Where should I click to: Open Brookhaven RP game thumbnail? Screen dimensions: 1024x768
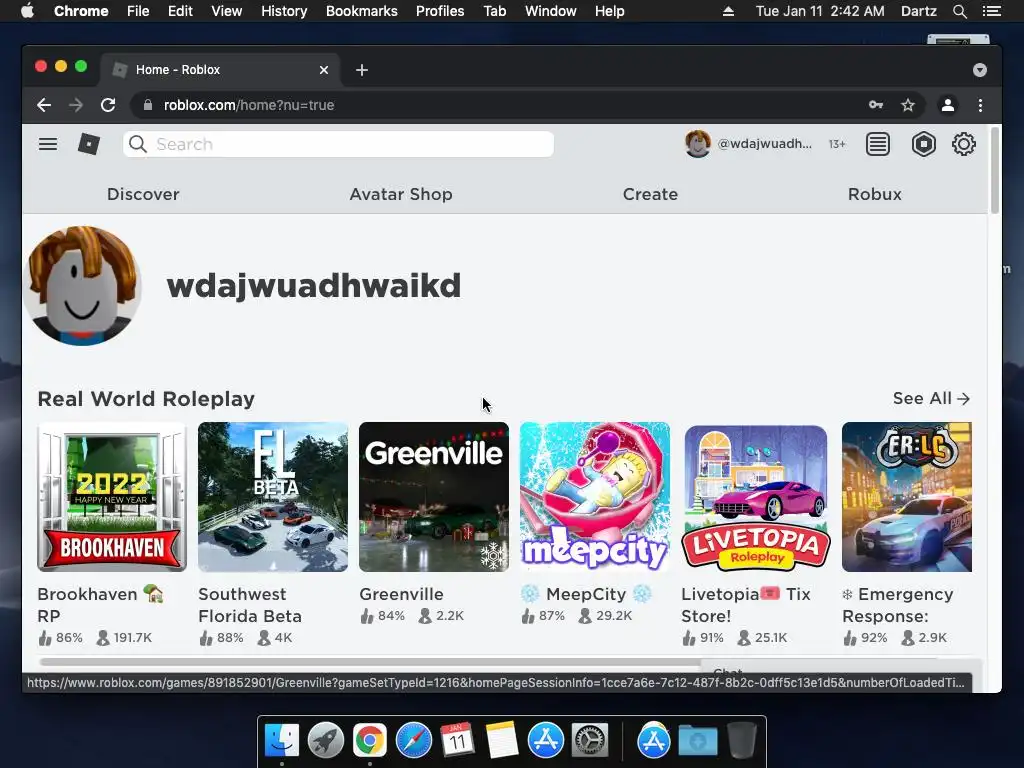coord(112,497)
